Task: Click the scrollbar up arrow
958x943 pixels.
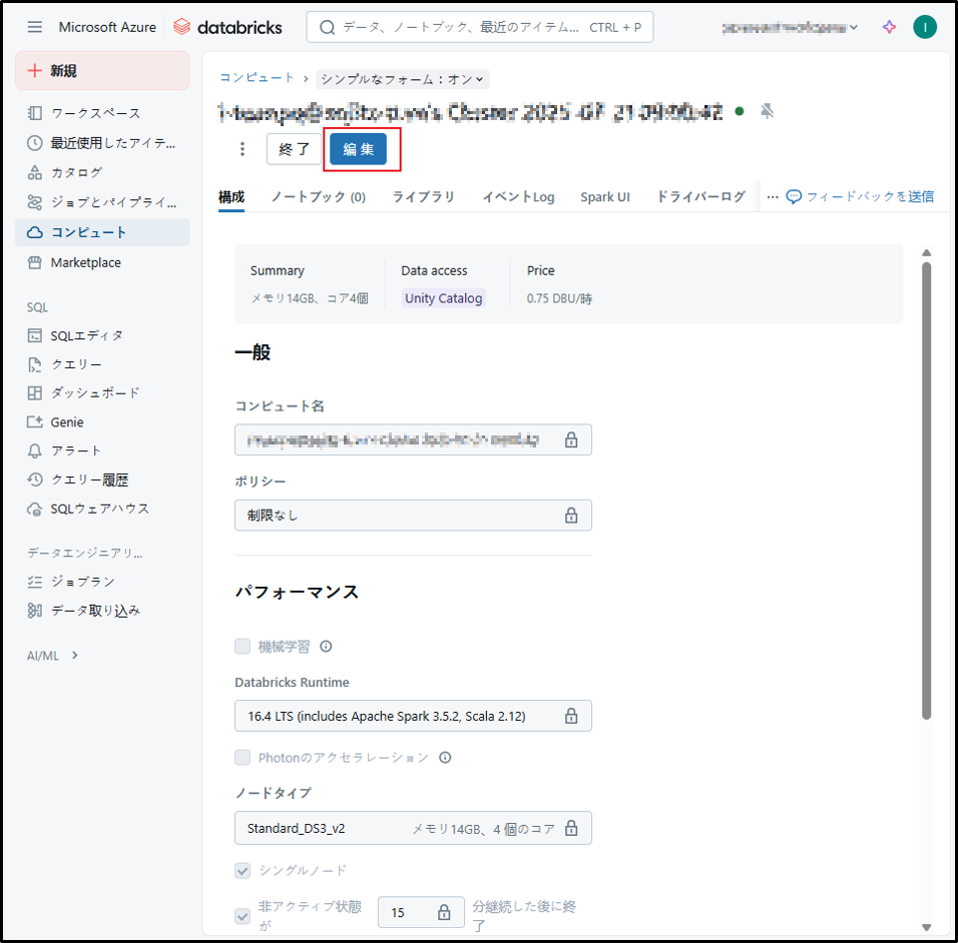Action: click(x=926, y=252)
